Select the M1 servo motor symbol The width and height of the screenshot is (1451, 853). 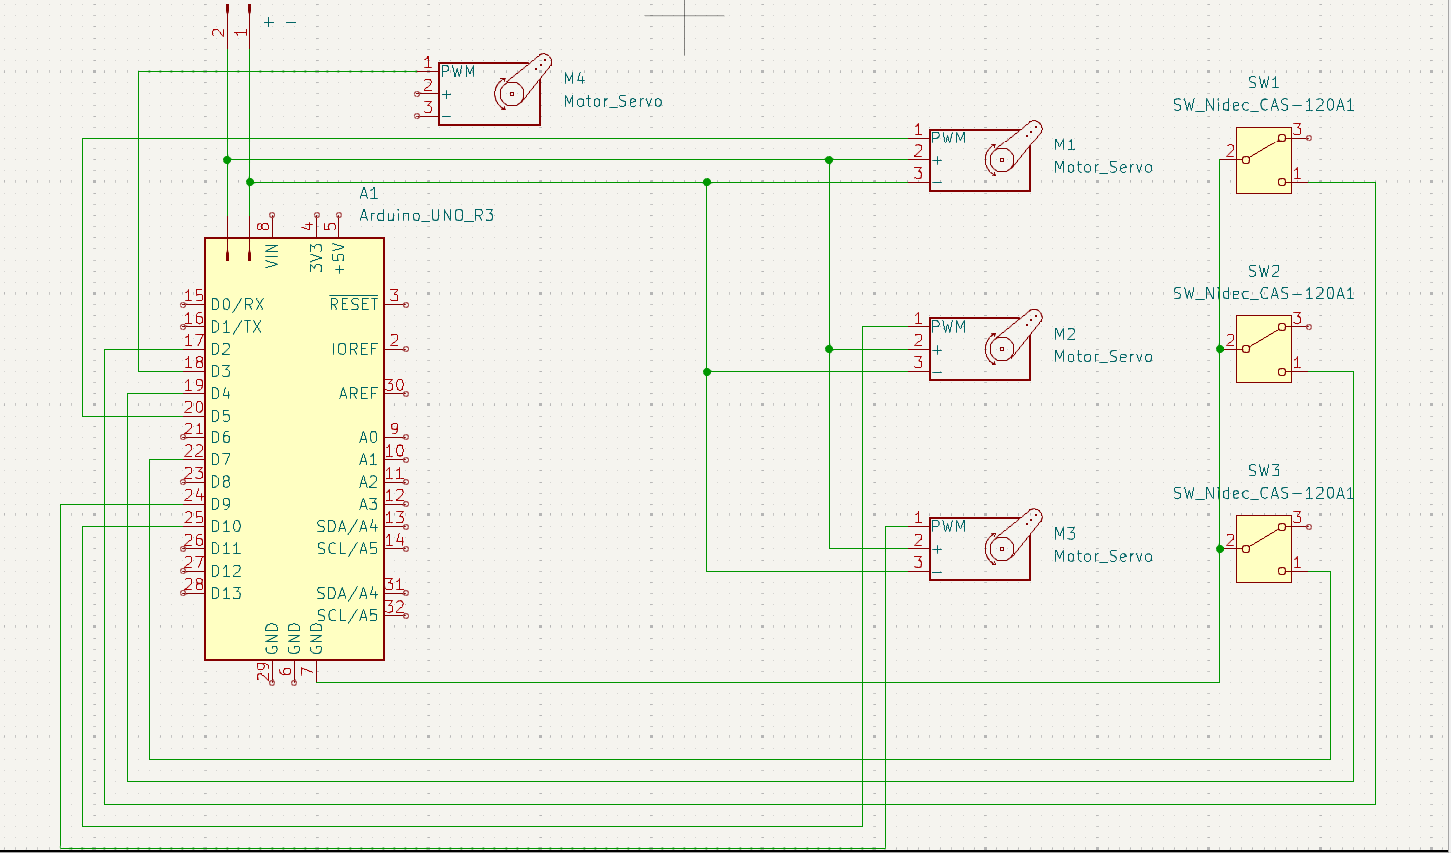tap(980, 158)
